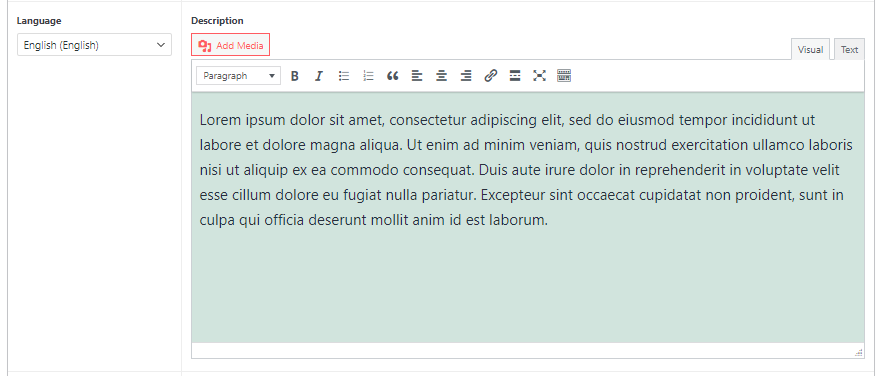Apply italic formatting with the I icon
Screen dimensions: 882x376
point(319,76)
